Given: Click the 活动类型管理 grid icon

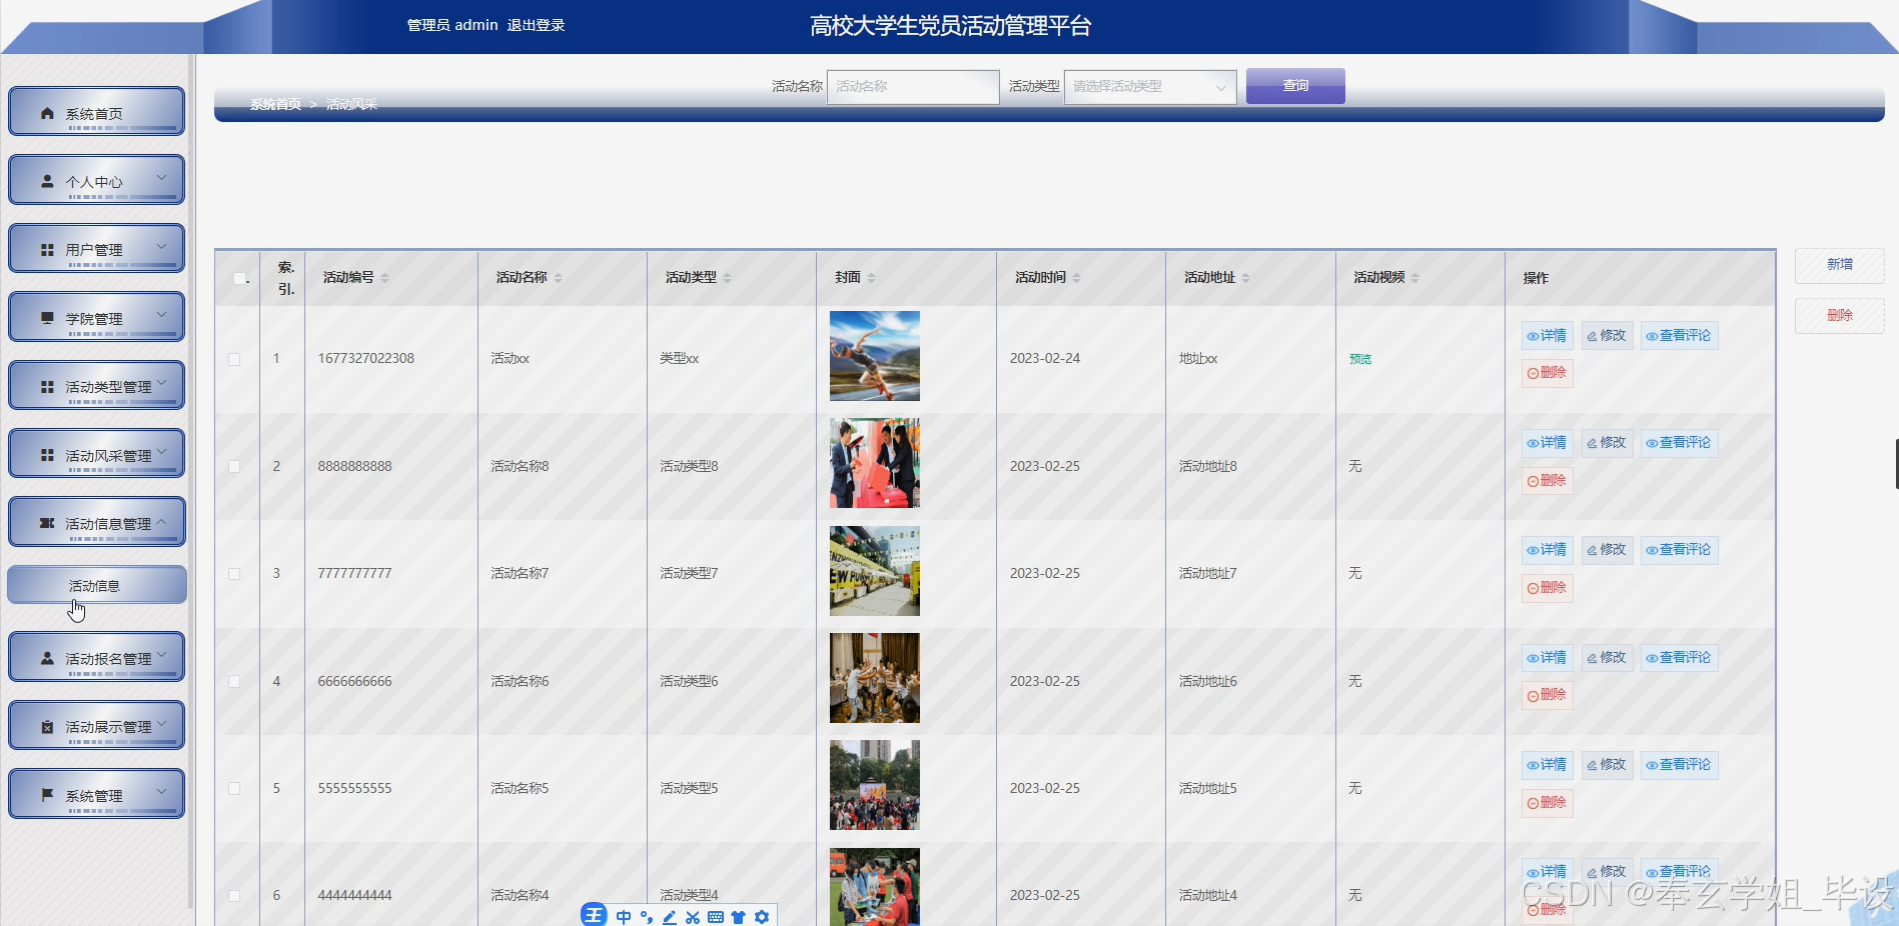Looking at the screenshot, I should click(x=47, y=387).
